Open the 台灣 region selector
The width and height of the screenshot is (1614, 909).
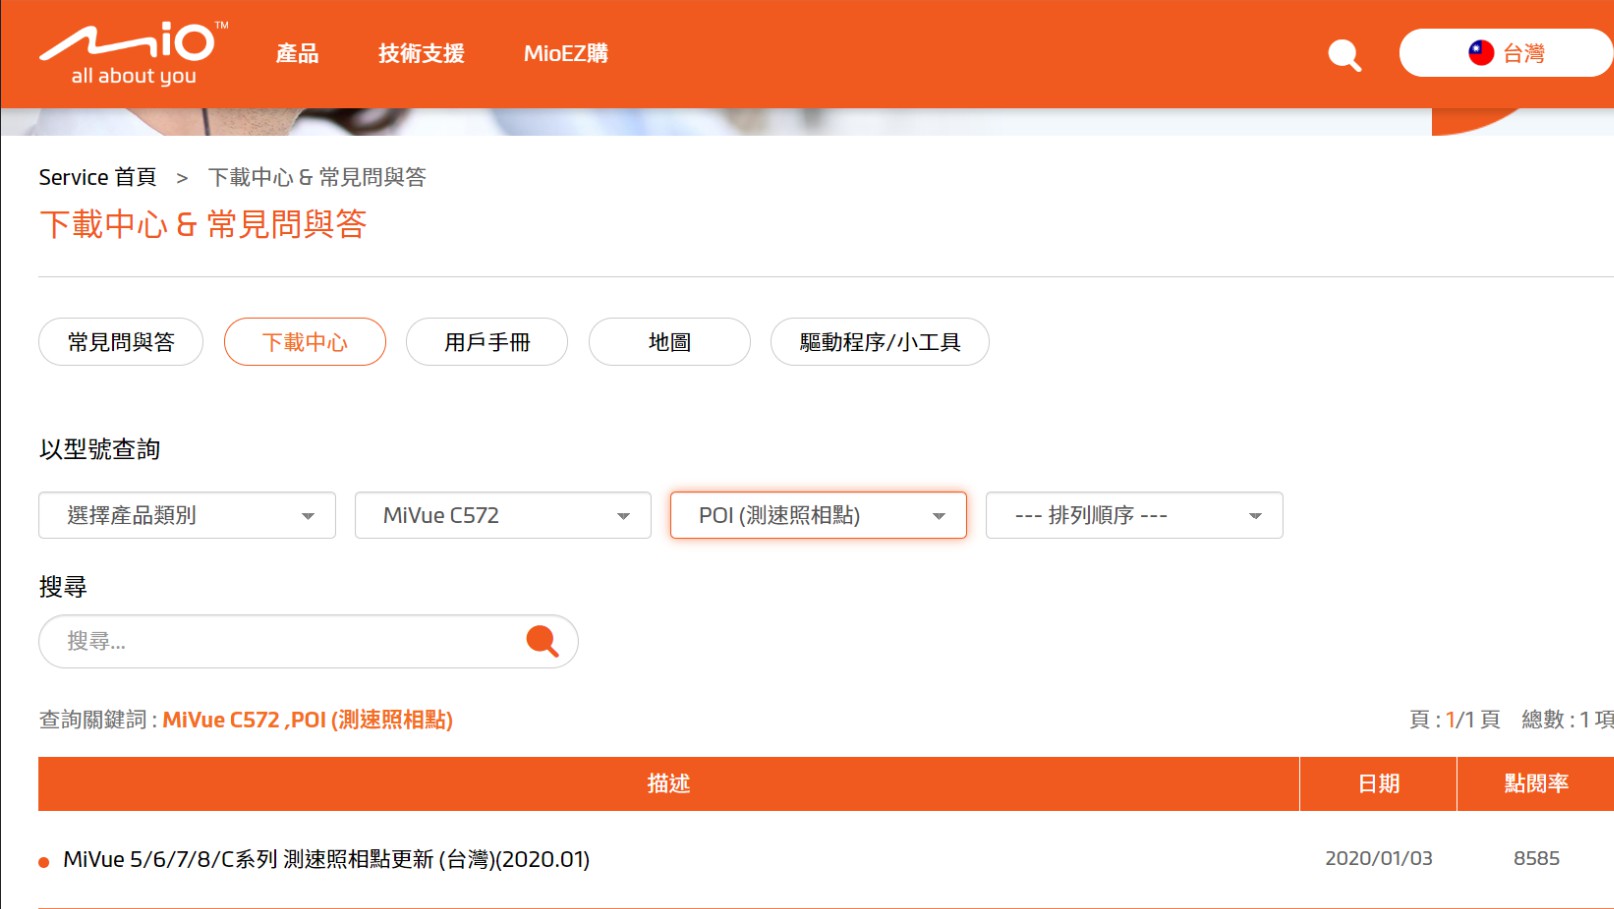click(x=1506, y=53)
